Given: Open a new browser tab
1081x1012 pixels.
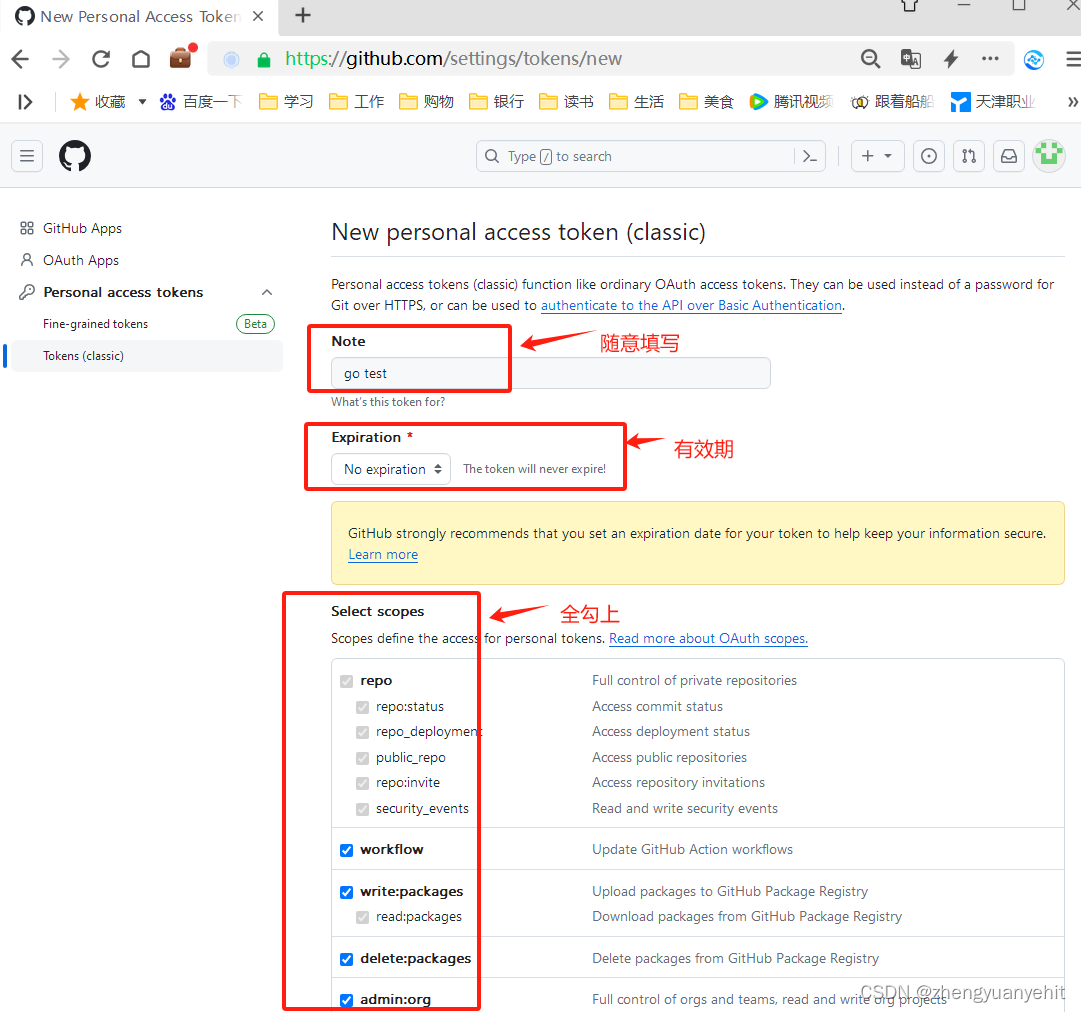Looking at the screenshot, I should pos(303,15).
